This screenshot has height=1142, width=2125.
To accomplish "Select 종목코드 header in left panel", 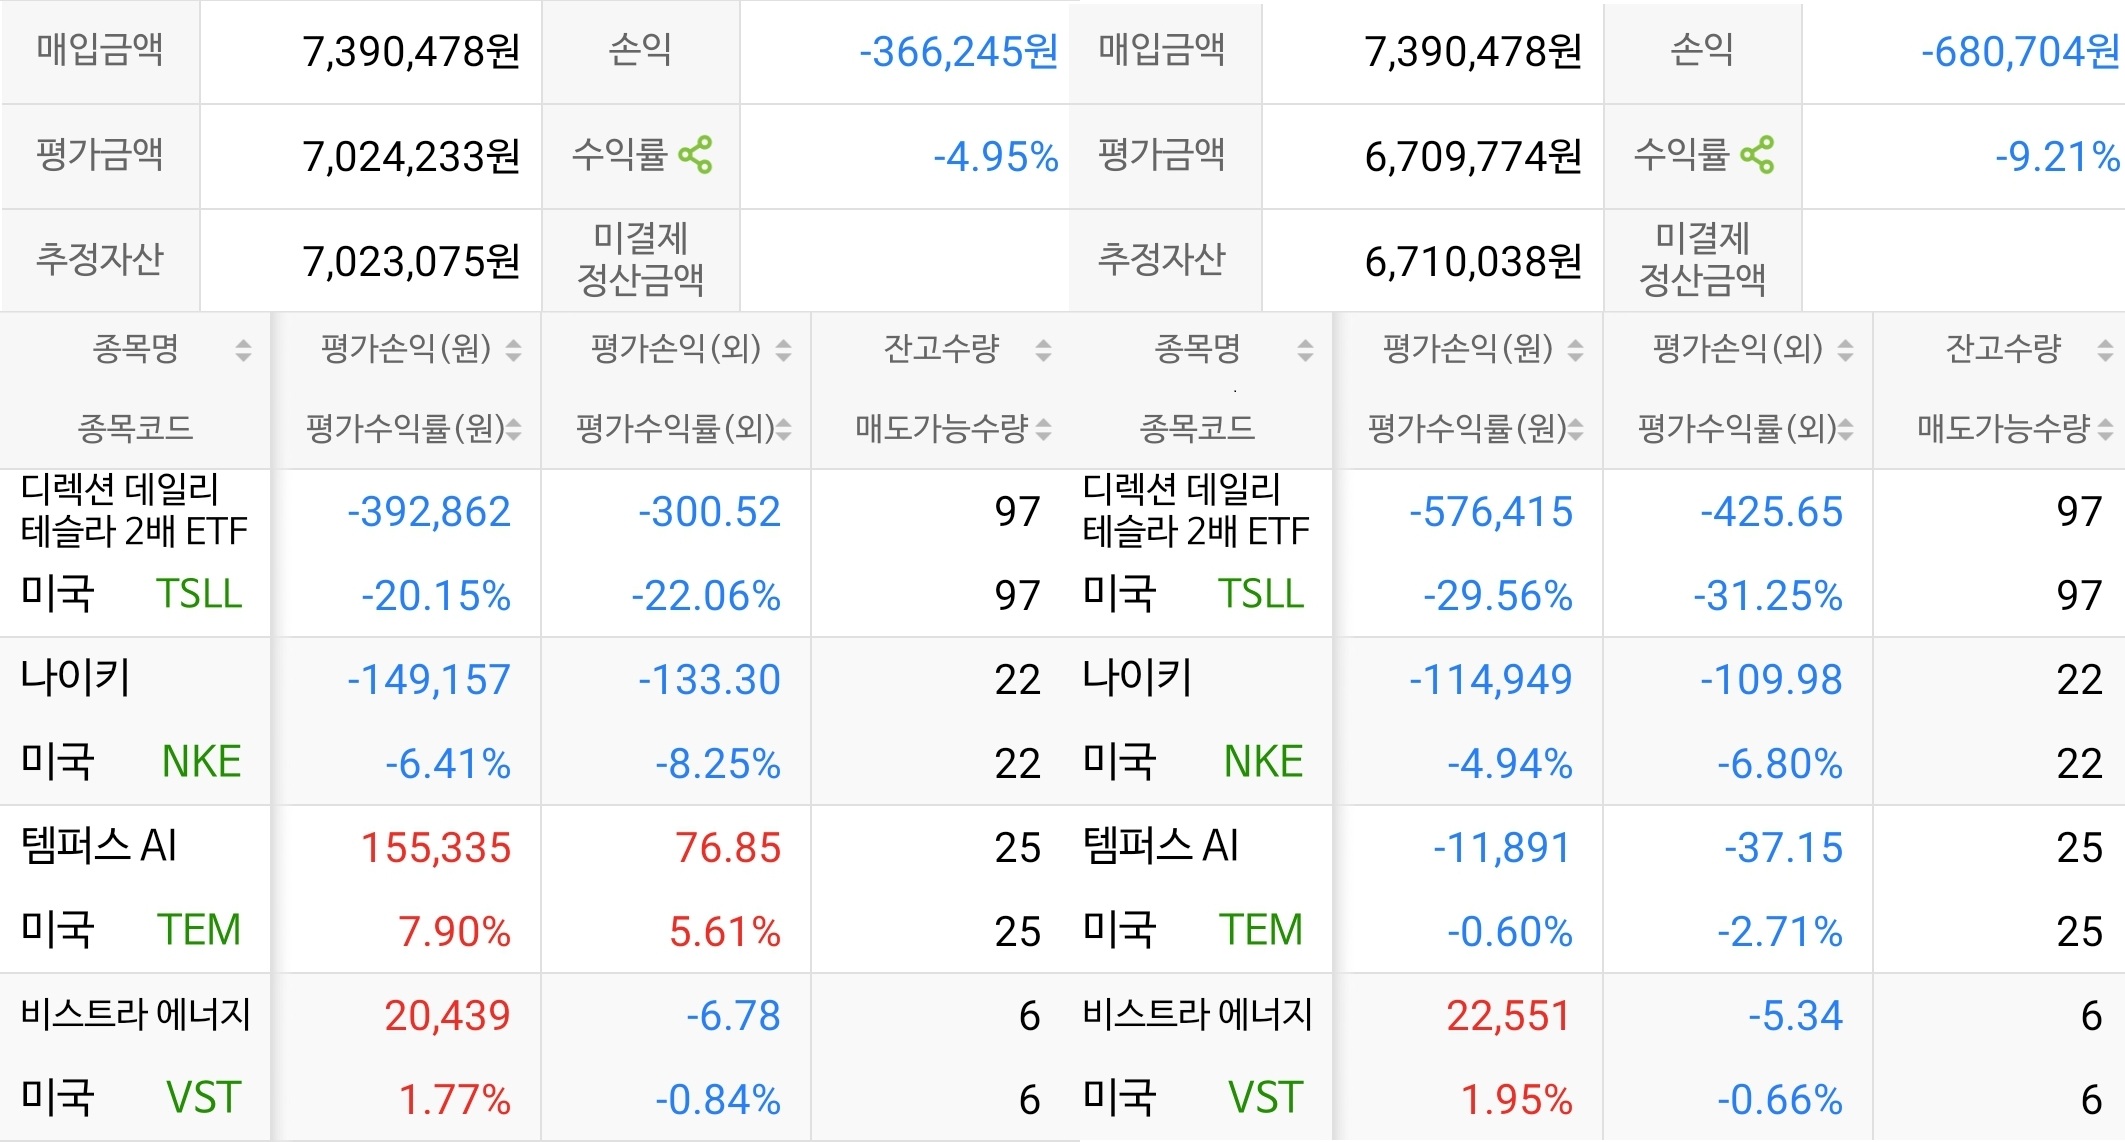I will [135, 429].
